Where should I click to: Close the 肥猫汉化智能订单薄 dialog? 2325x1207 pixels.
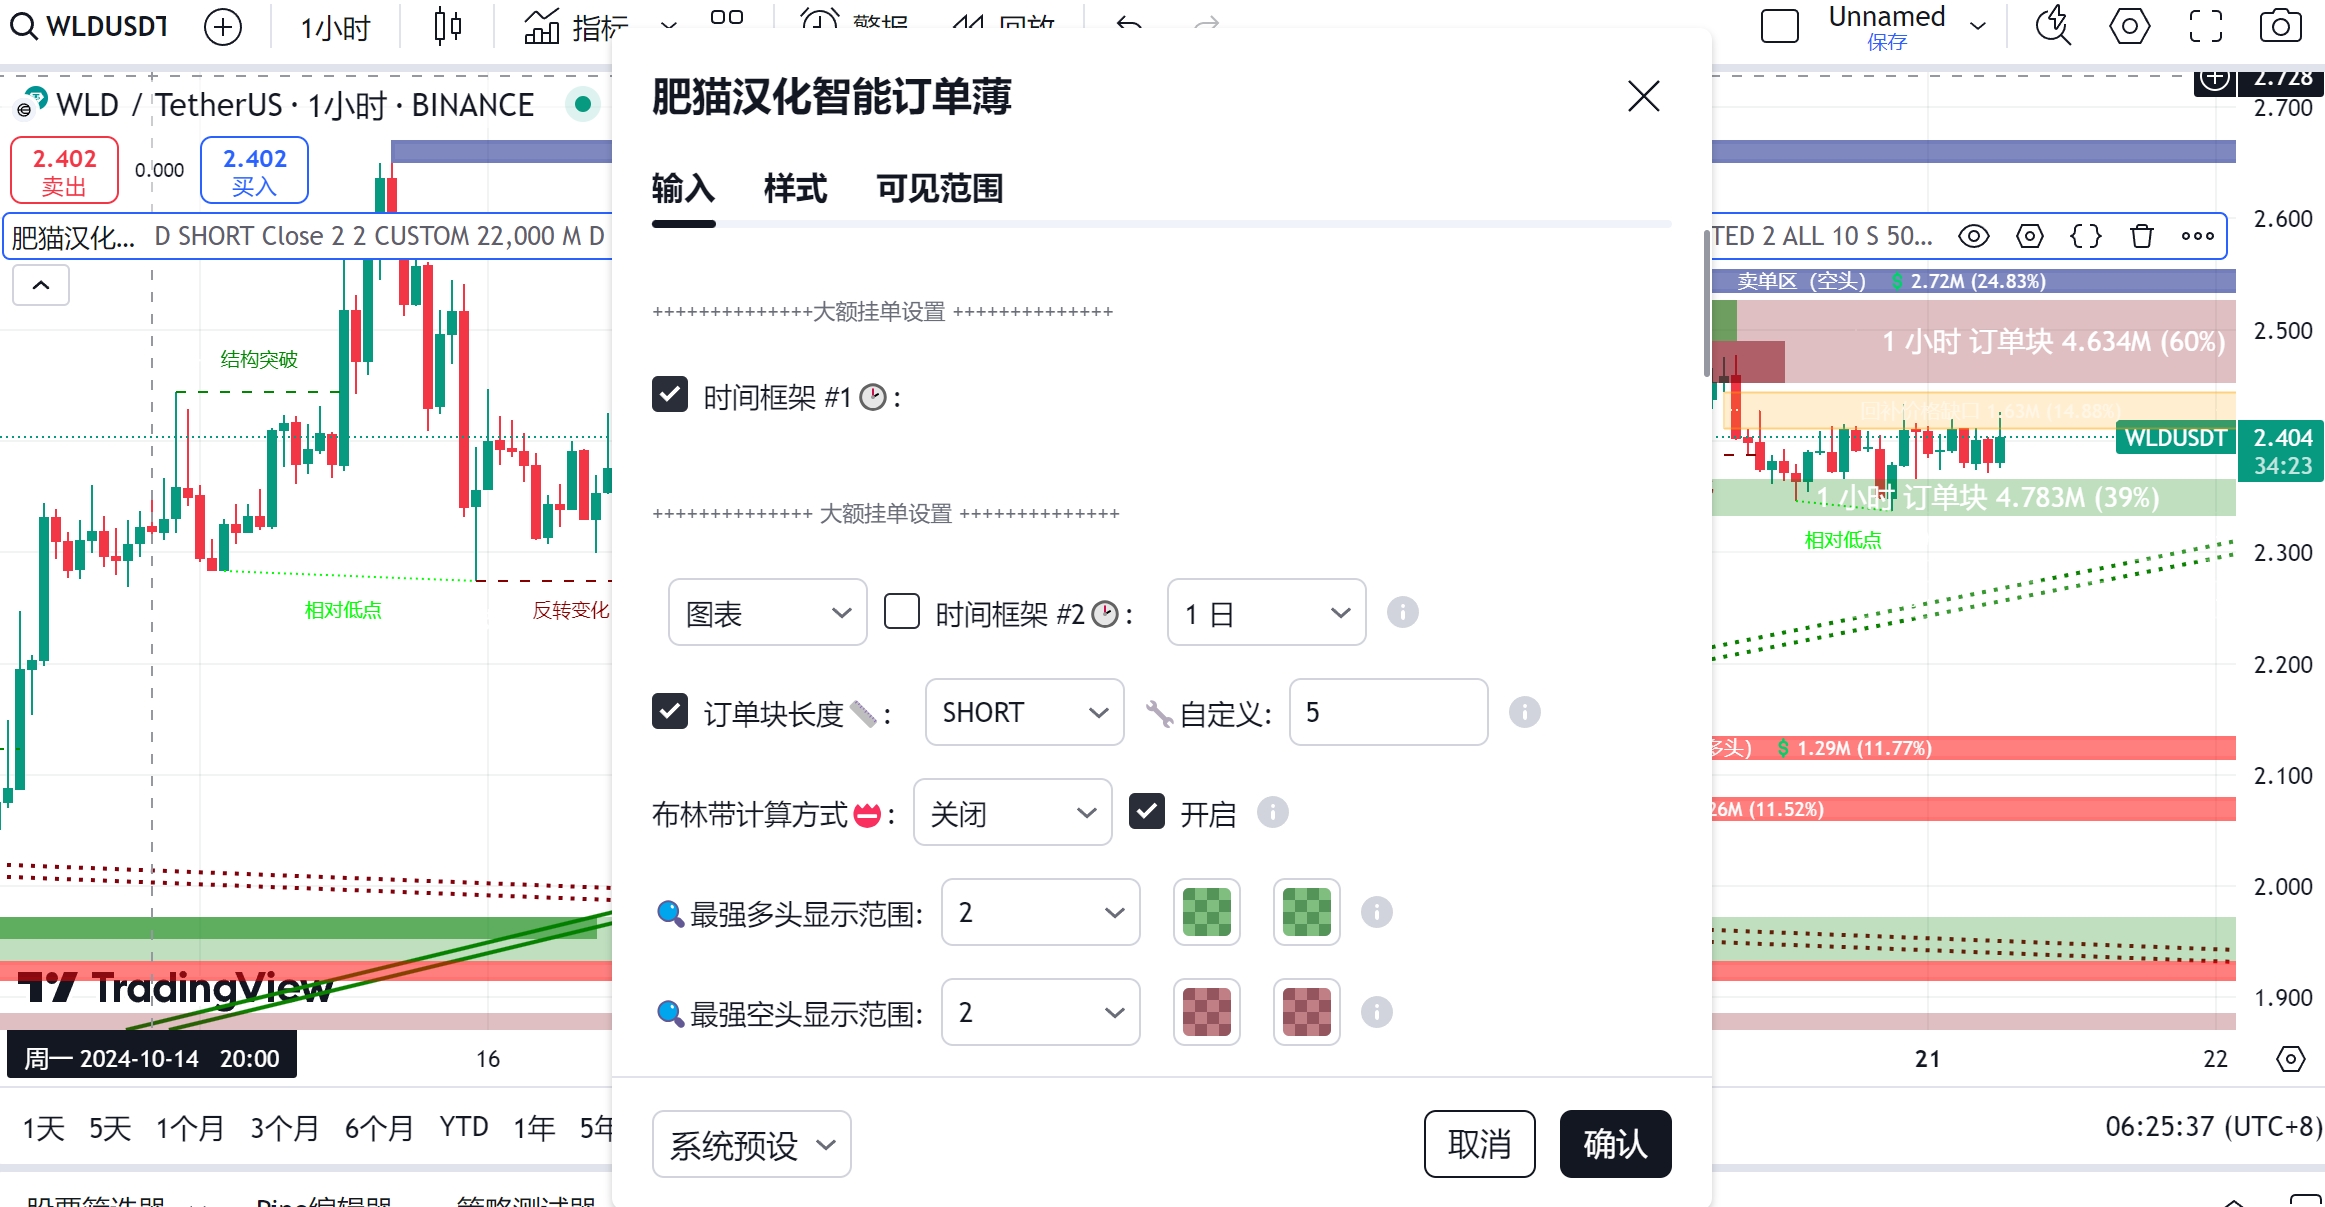(x=1644, y=97)
